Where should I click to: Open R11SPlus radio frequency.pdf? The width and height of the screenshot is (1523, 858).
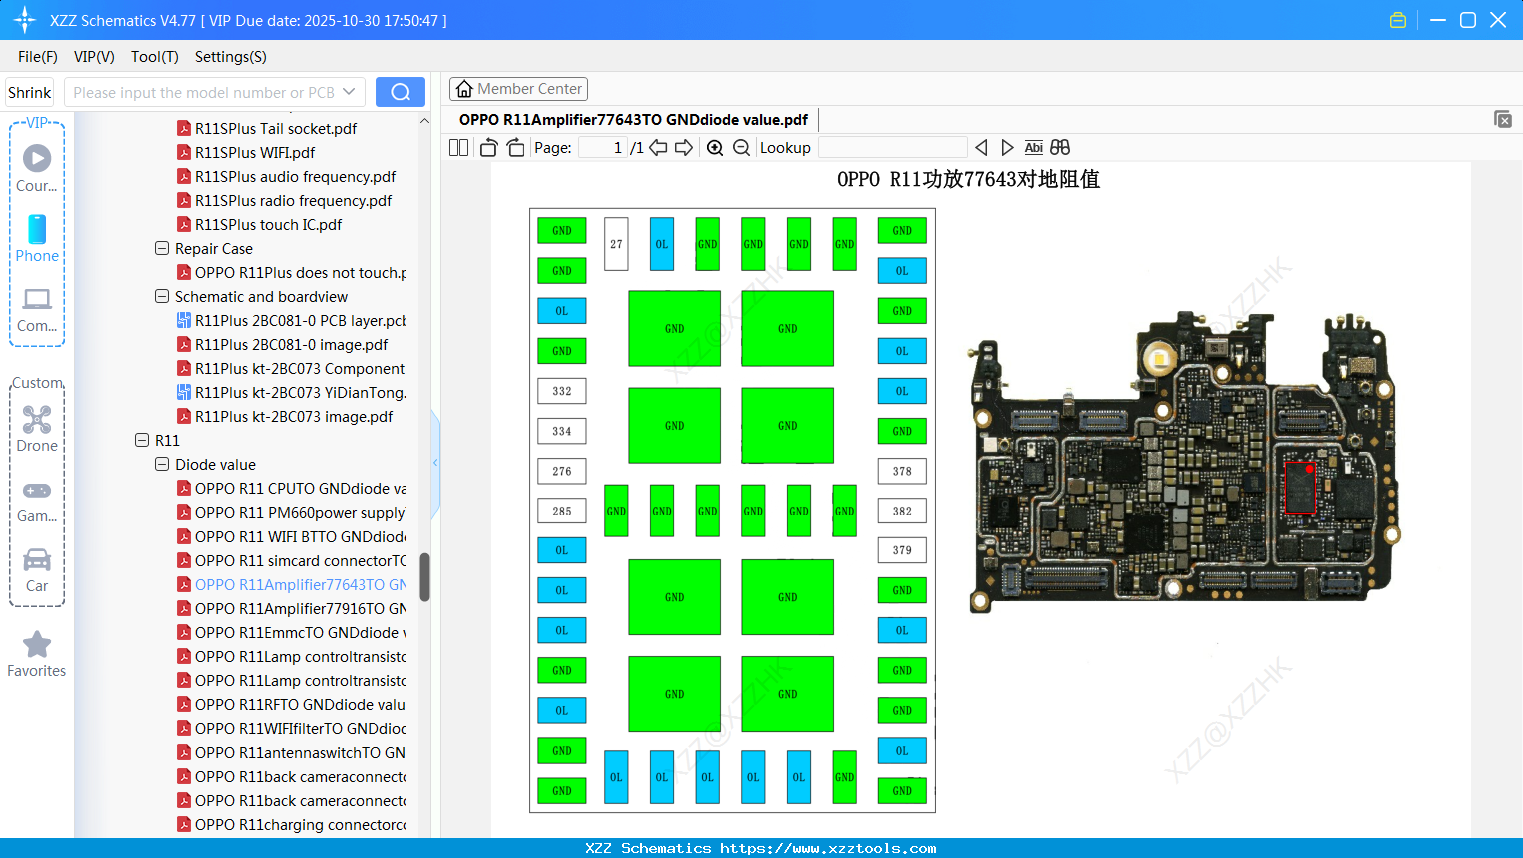point(293,200)
